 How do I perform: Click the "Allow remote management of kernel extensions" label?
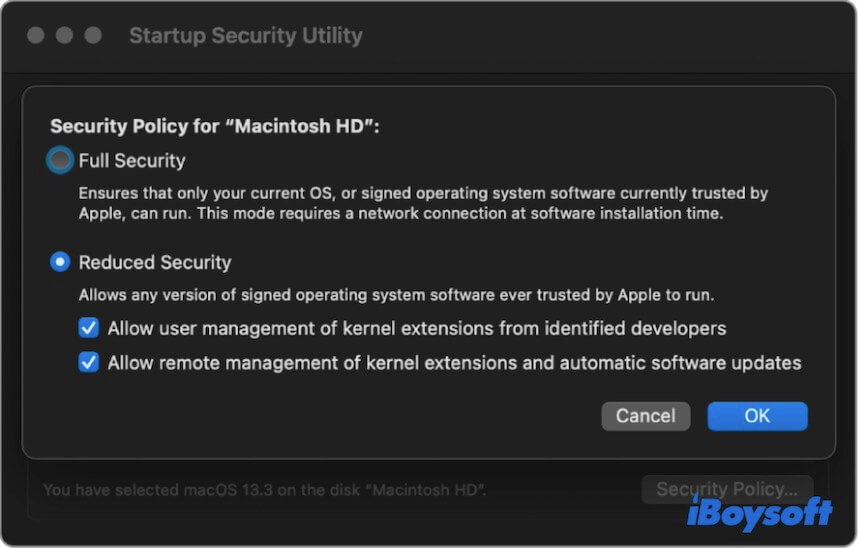[454, 362]
